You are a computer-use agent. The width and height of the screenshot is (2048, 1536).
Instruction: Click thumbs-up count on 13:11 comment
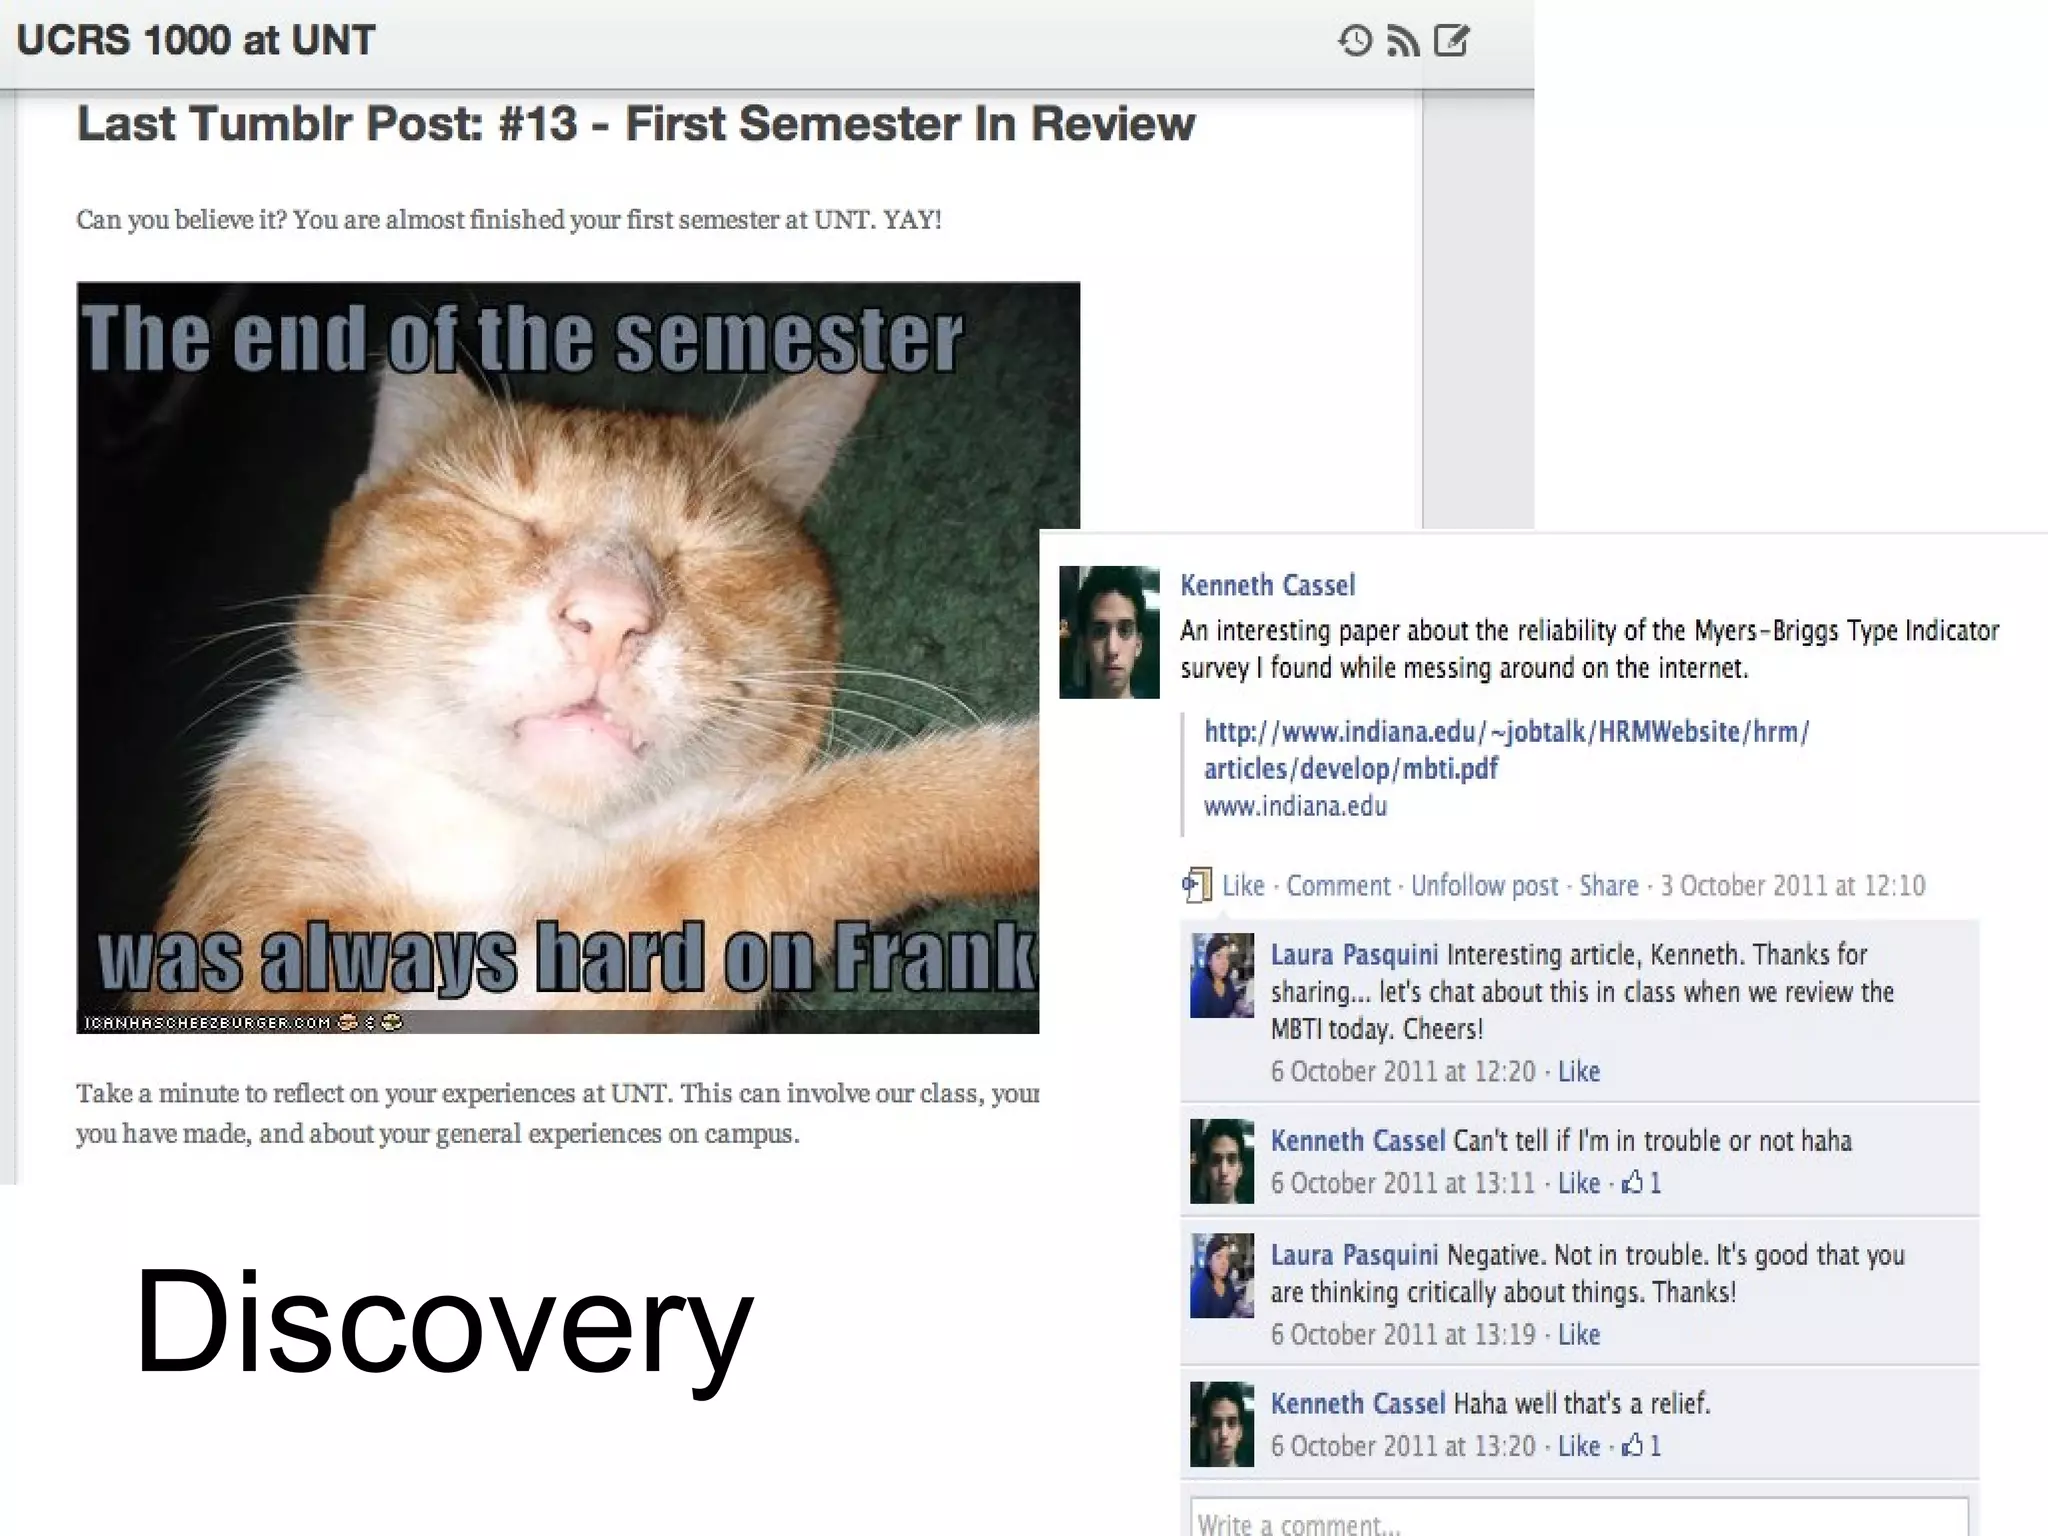(x=1642, y=1183)
